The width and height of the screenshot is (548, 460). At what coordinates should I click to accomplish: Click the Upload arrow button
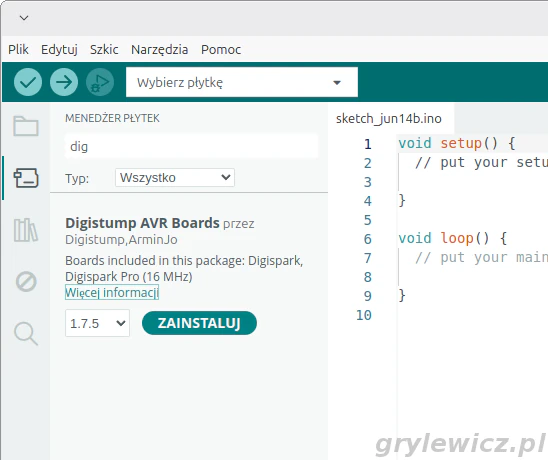coord(64,82)
